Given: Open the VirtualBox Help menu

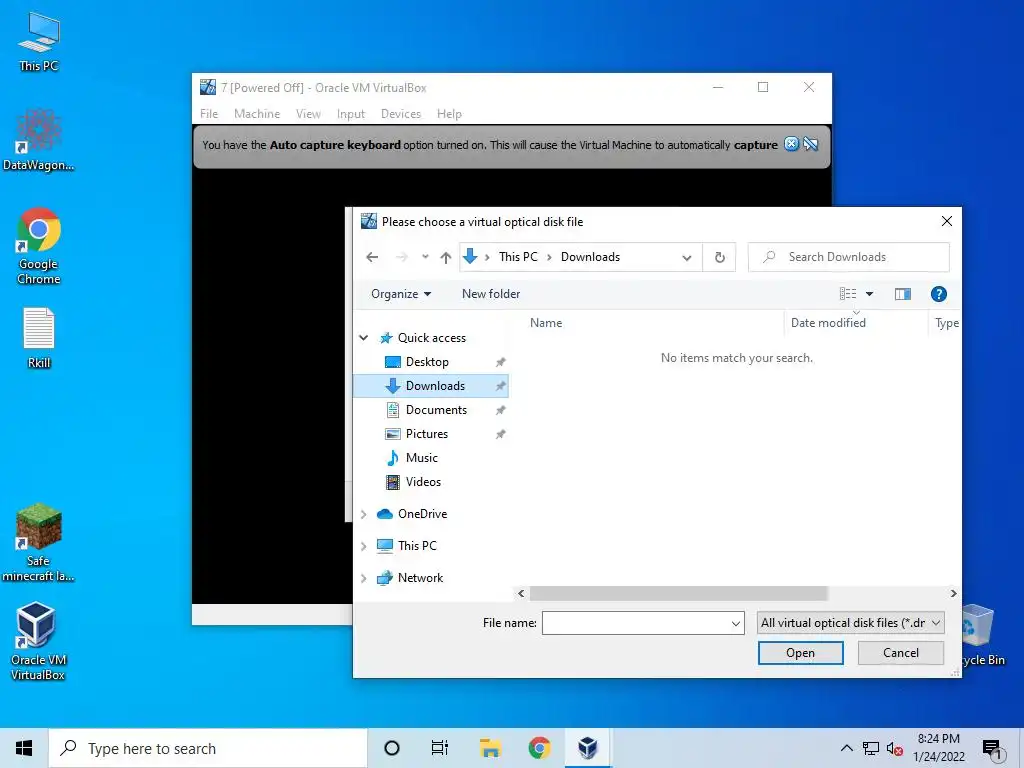Looking at the screenshot, I should coord(449,114).
